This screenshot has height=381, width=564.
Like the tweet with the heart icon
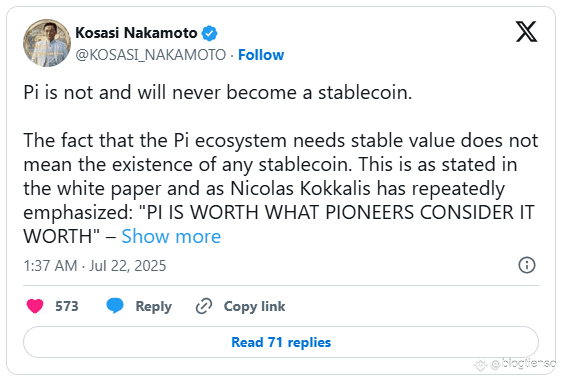coord(35,307)
